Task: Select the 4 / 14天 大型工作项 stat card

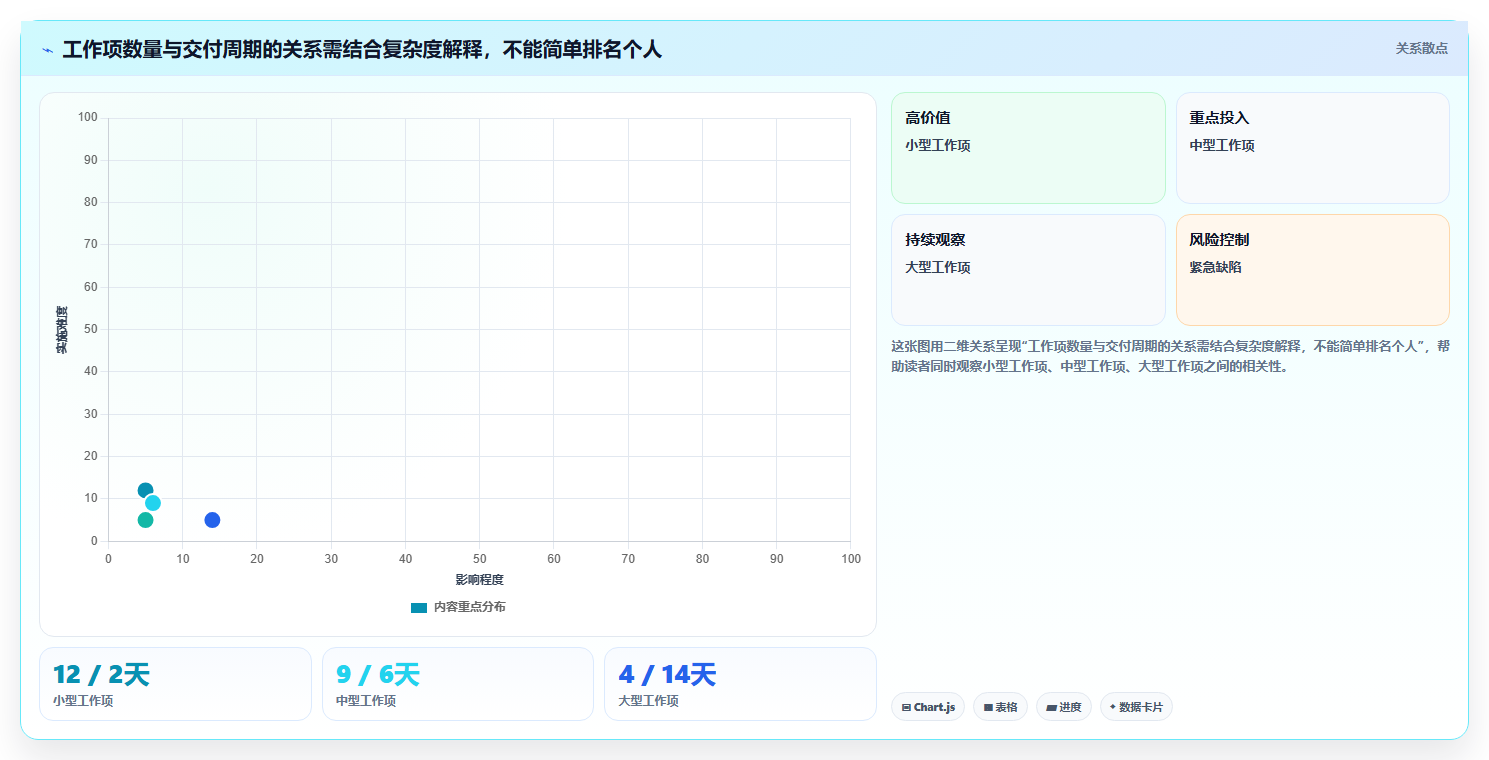Action: [740, 684]
